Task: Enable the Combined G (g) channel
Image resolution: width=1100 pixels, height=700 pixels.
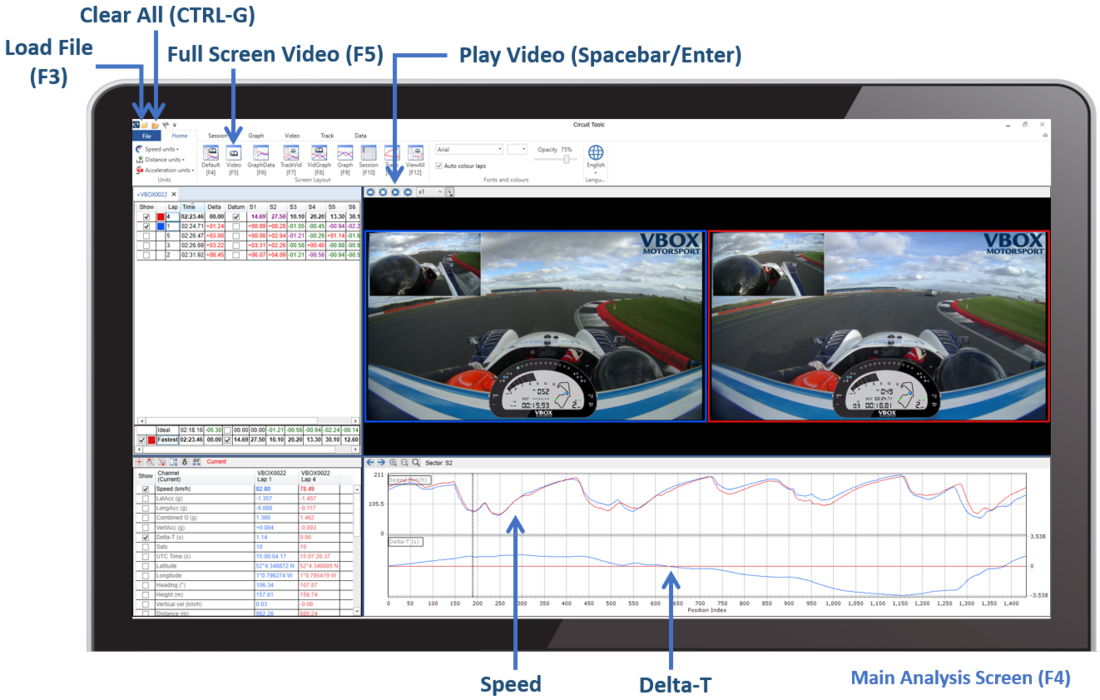Action: click(x=146, y=518)
